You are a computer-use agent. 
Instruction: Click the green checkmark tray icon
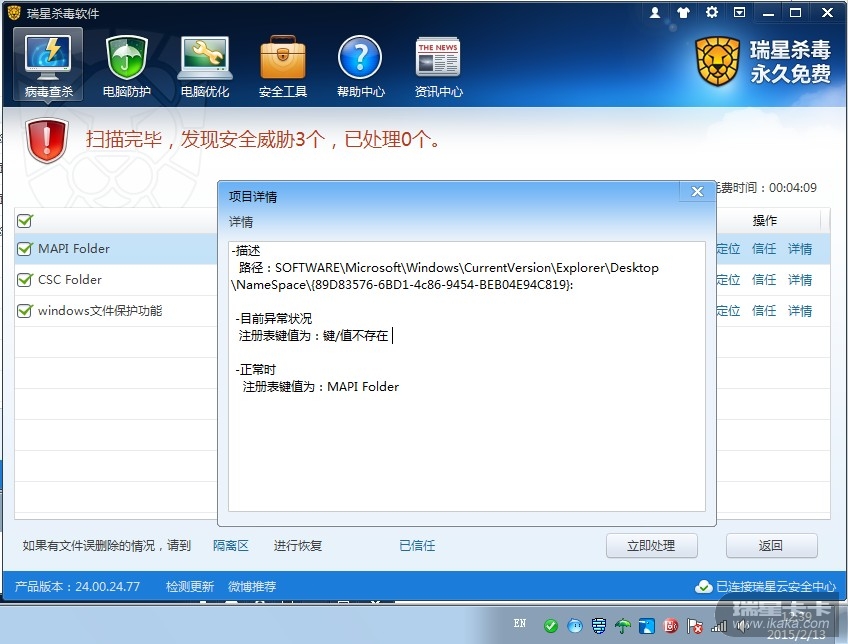pyautogui.click(x=551, y=626)
